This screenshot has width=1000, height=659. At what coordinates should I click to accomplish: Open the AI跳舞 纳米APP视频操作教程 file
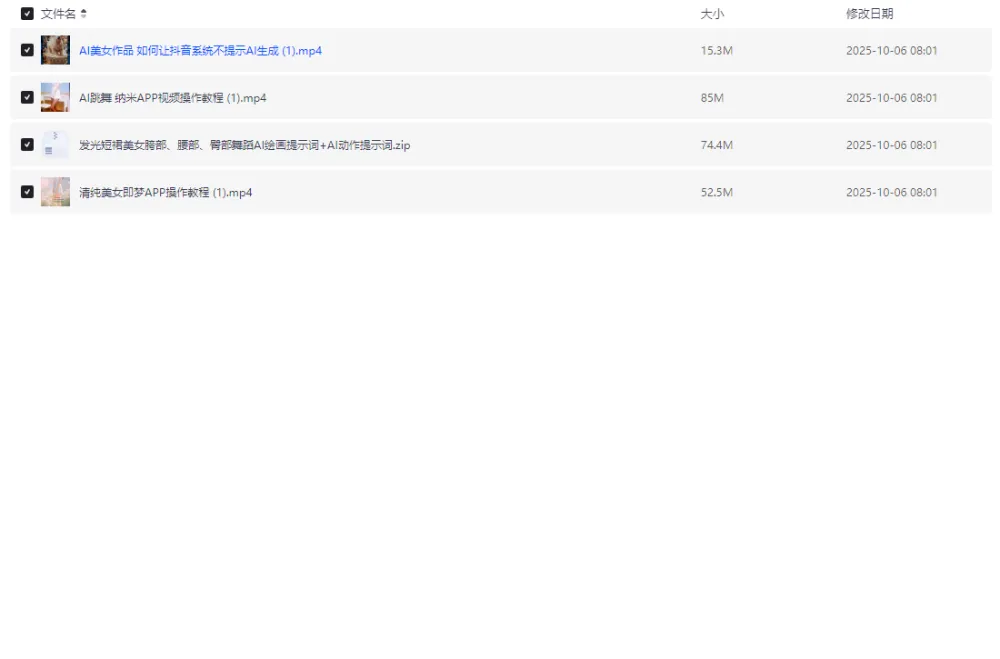172,98
